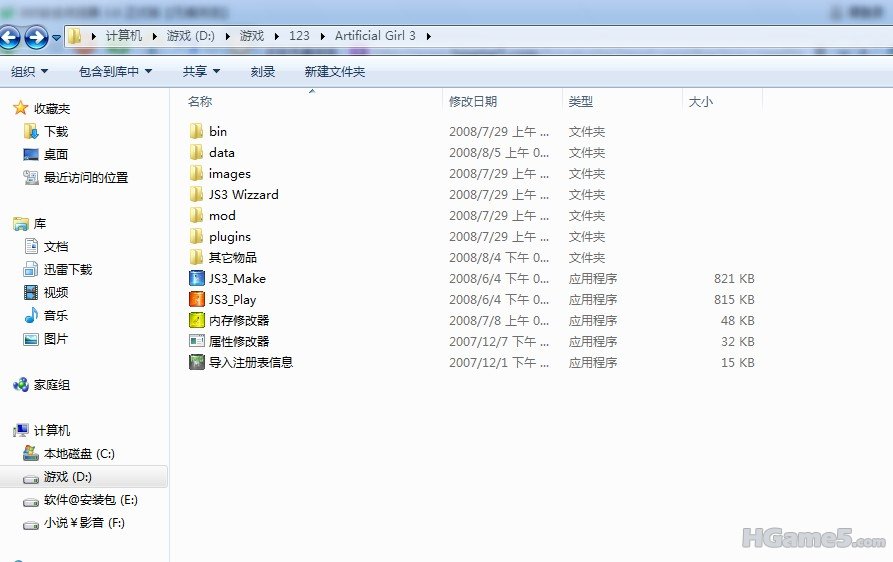Open the plugins folder icon
The height and width of the screenshot is (562, 893).
pos(197,237)
